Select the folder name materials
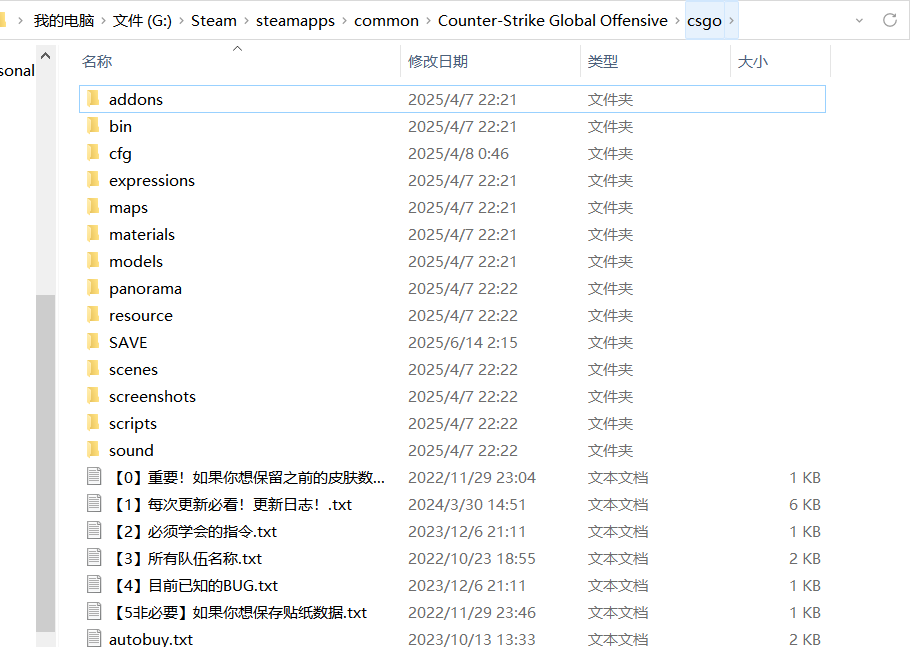Image resolution: width=916 pixels, height=647 pixels. 142,234
